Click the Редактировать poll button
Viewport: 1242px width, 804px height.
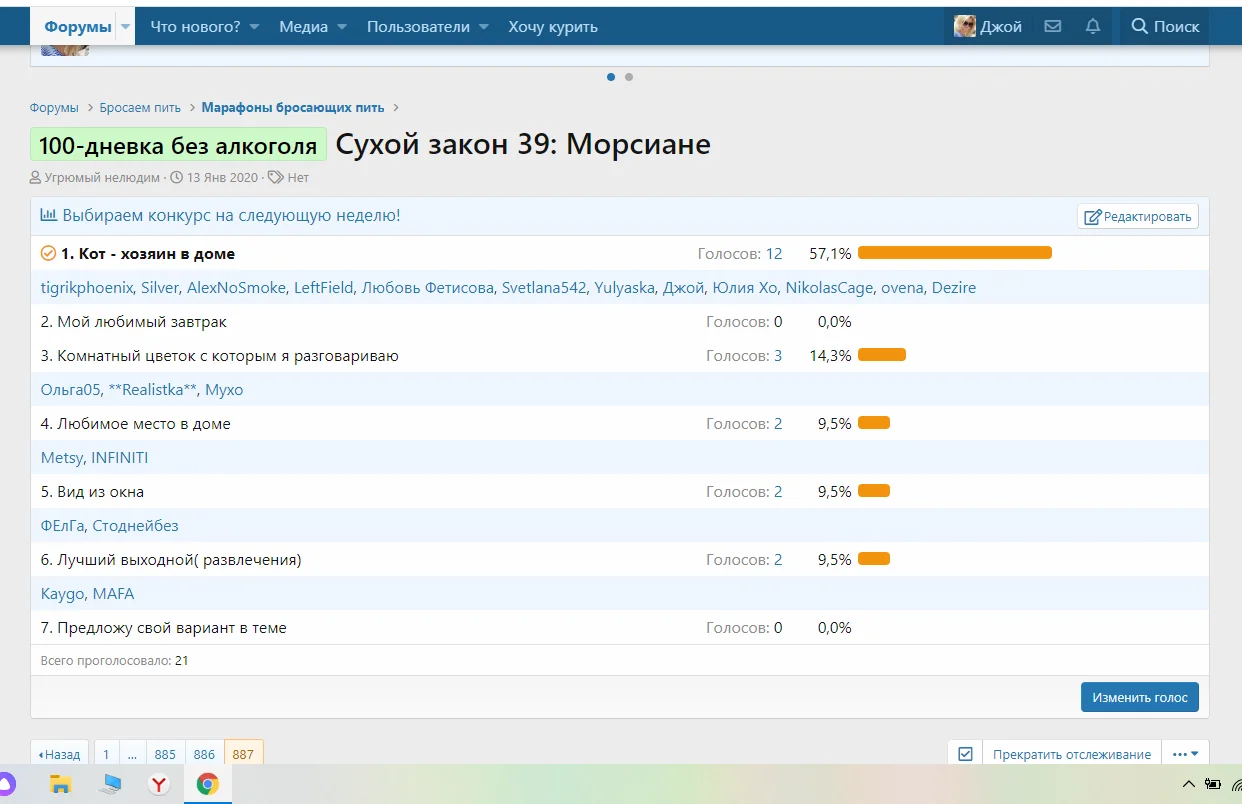point(1137,216)
